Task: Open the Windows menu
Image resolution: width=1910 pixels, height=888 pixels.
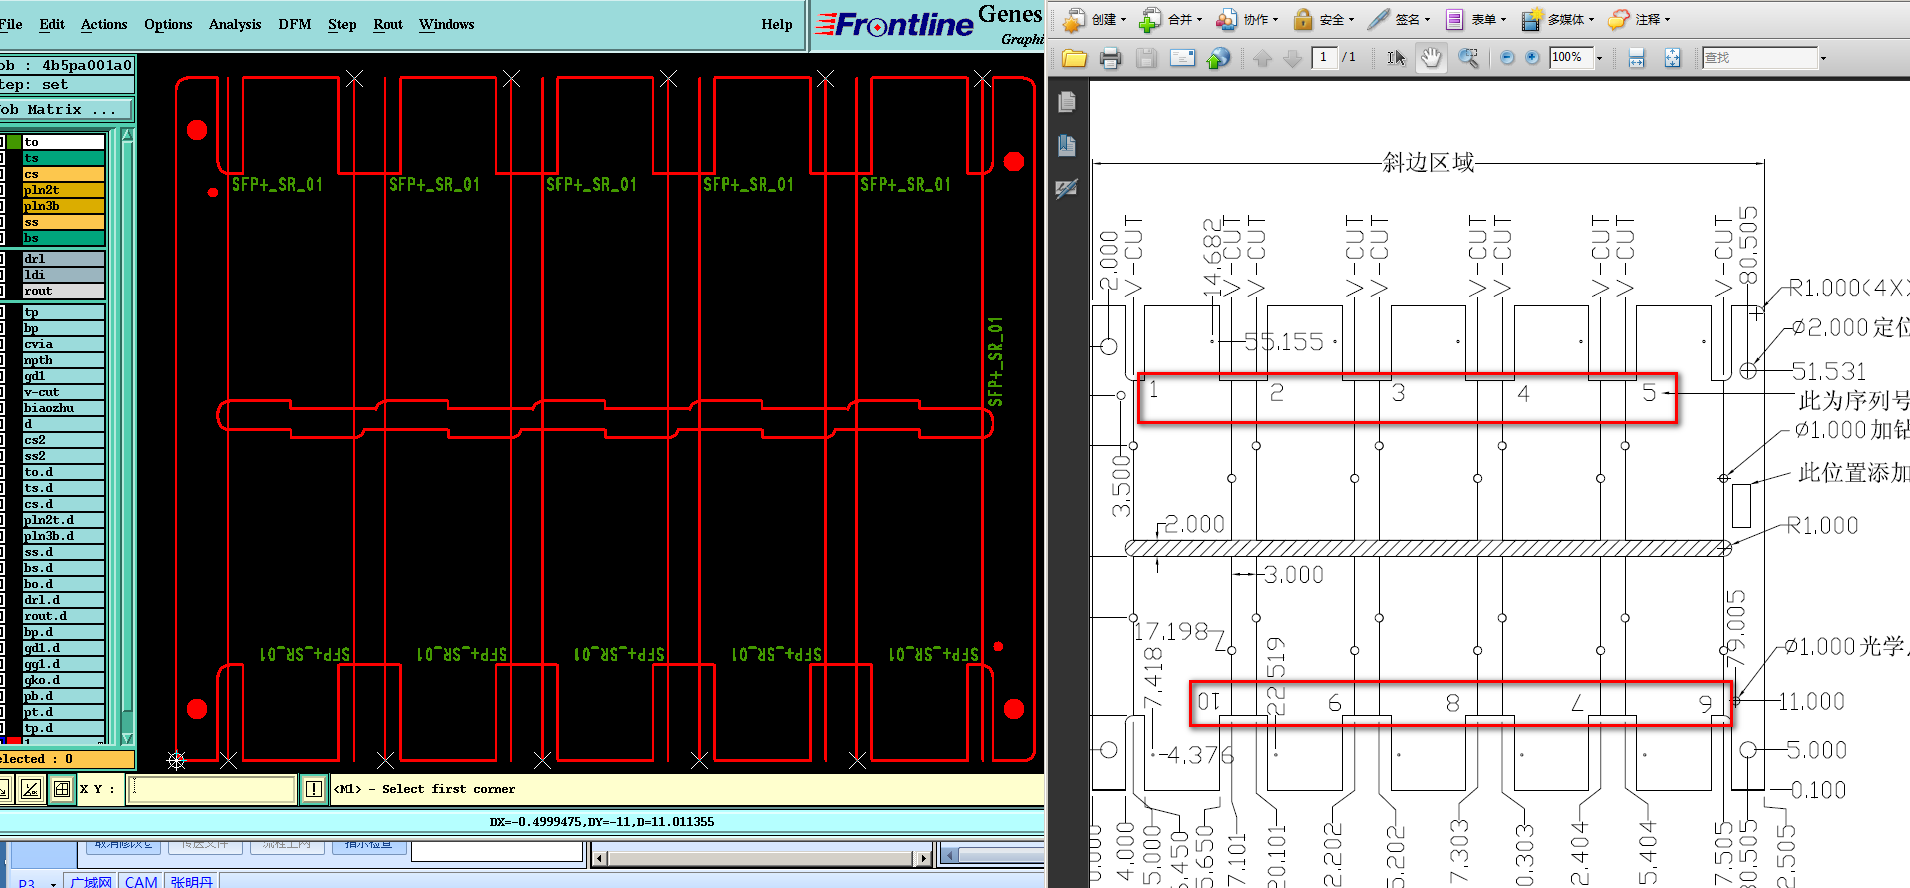Action: 447,24
